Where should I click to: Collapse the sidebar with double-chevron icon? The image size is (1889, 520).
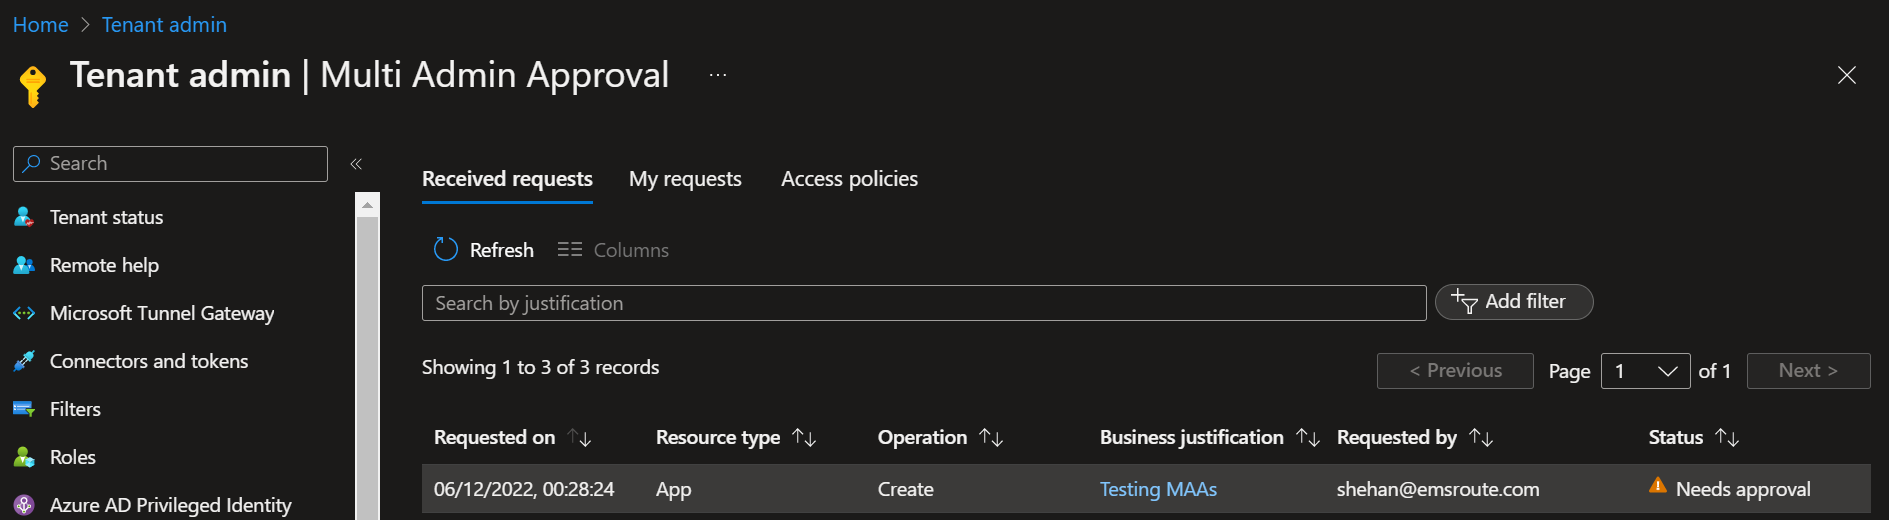click(x=356, y=163)
